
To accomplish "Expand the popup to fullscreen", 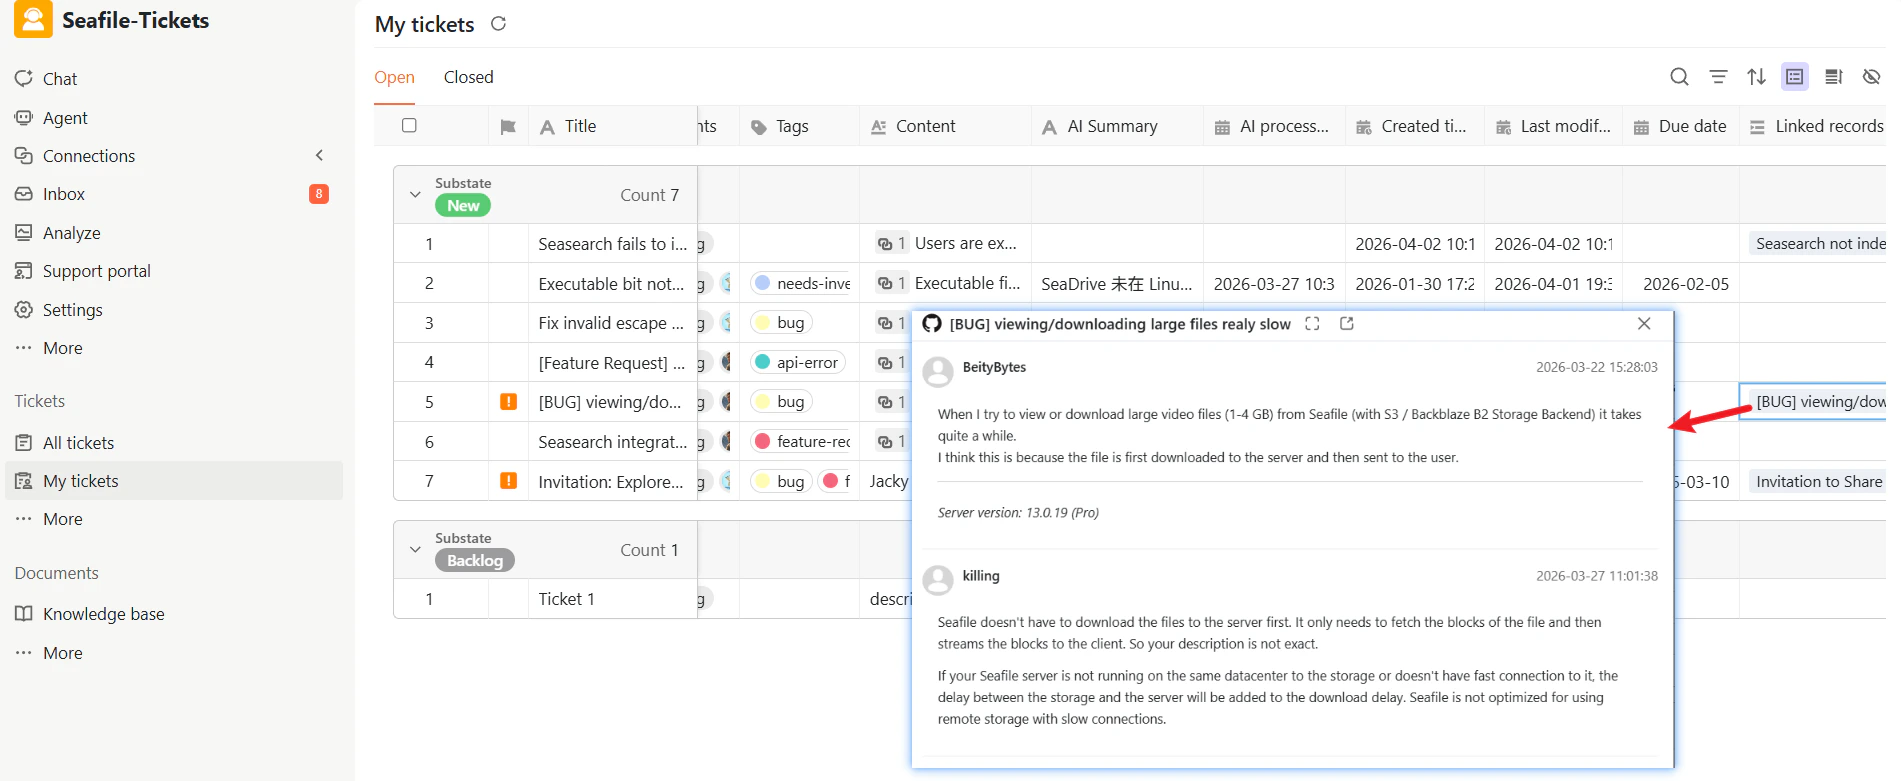I will click(x=1312, y=324).
